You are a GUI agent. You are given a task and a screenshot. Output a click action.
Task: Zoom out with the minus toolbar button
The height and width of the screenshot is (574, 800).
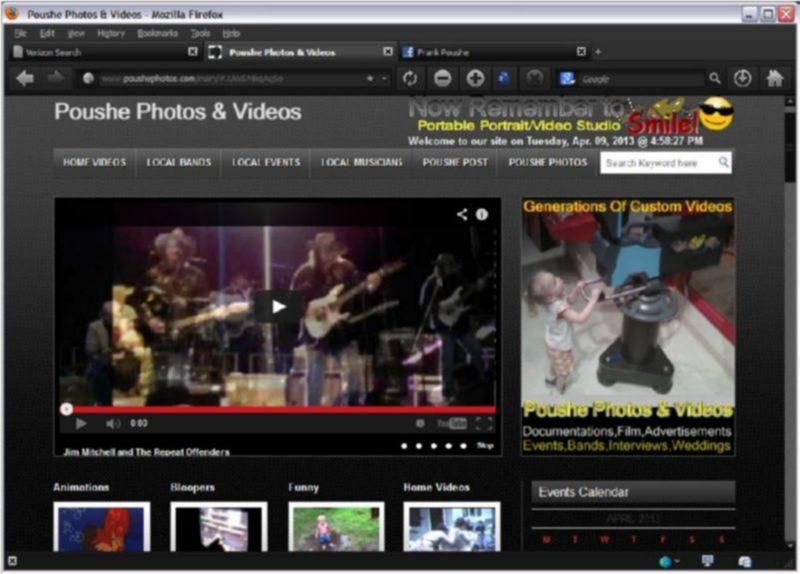[442, 79]
